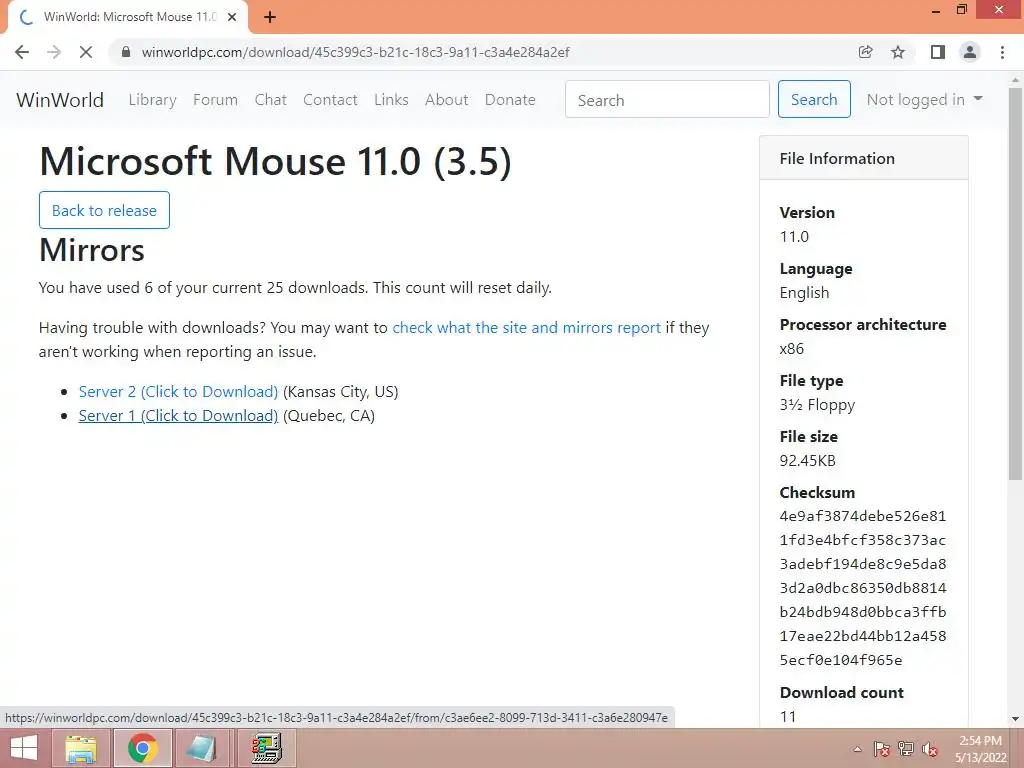Download from Server 1 Quebec
This screenshot has height=768, width=1024.
tap(178, 416)
